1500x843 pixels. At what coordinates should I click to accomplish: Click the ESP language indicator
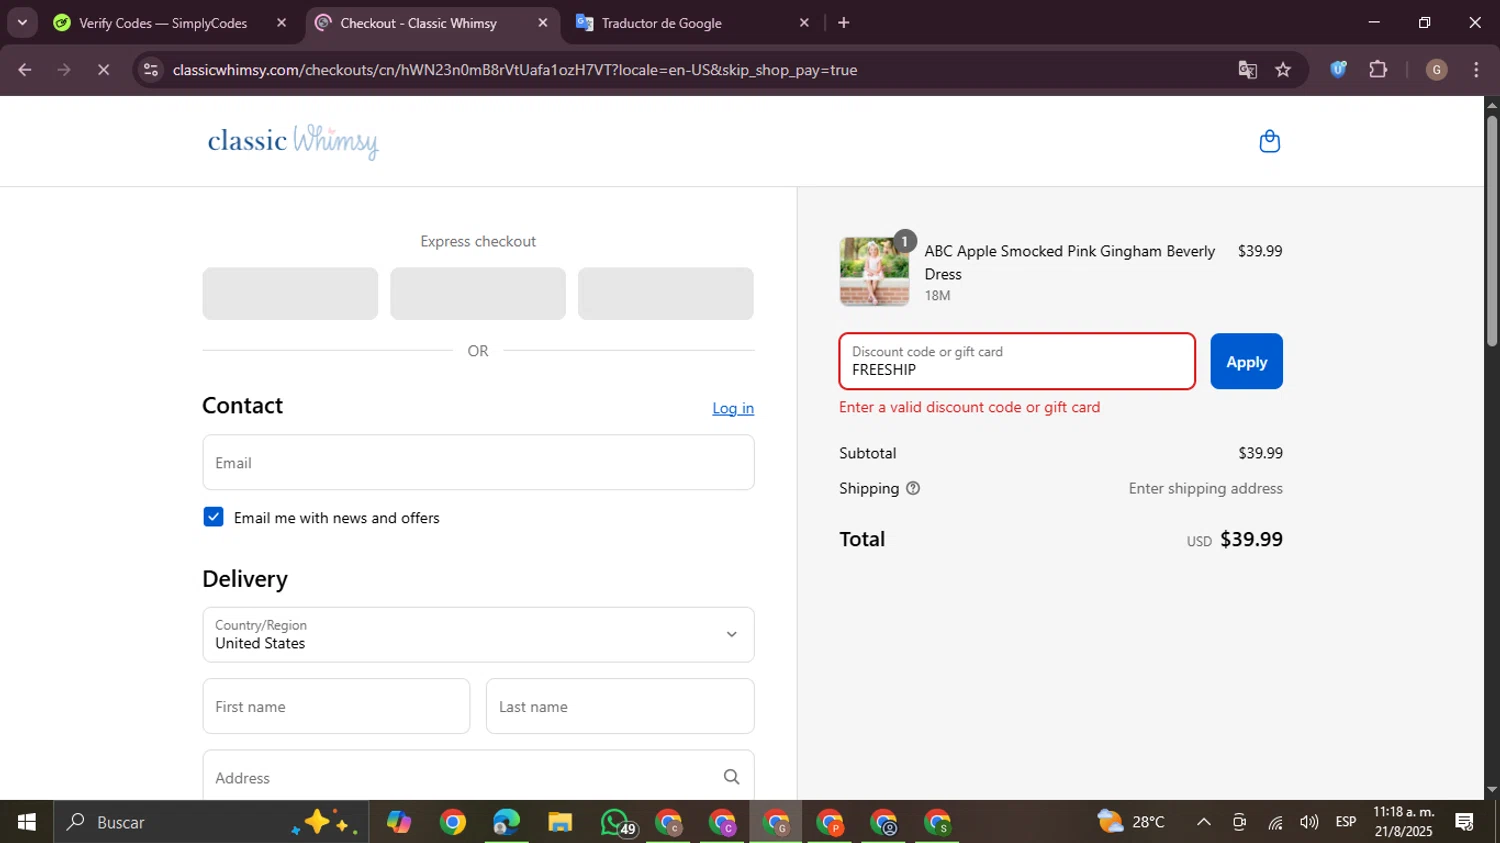[x=1346, y=822]
